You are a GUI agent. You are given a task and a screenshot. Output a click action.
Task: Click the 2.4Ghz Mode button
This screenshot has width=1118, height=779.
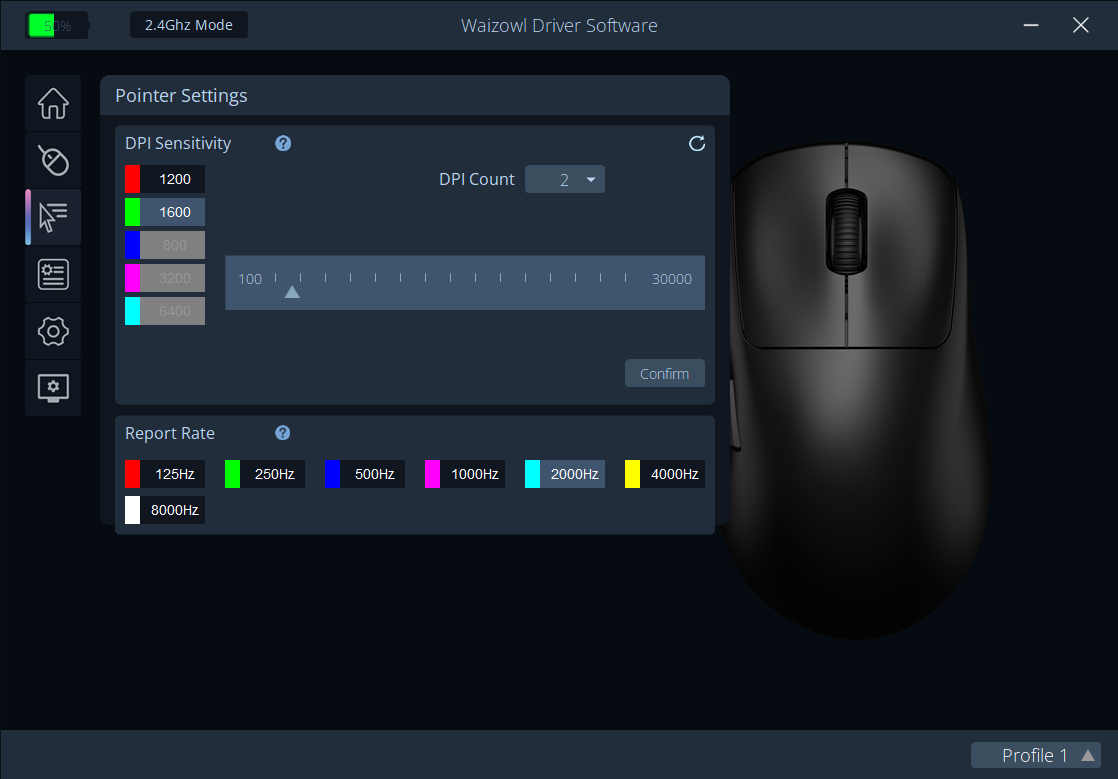189,25
